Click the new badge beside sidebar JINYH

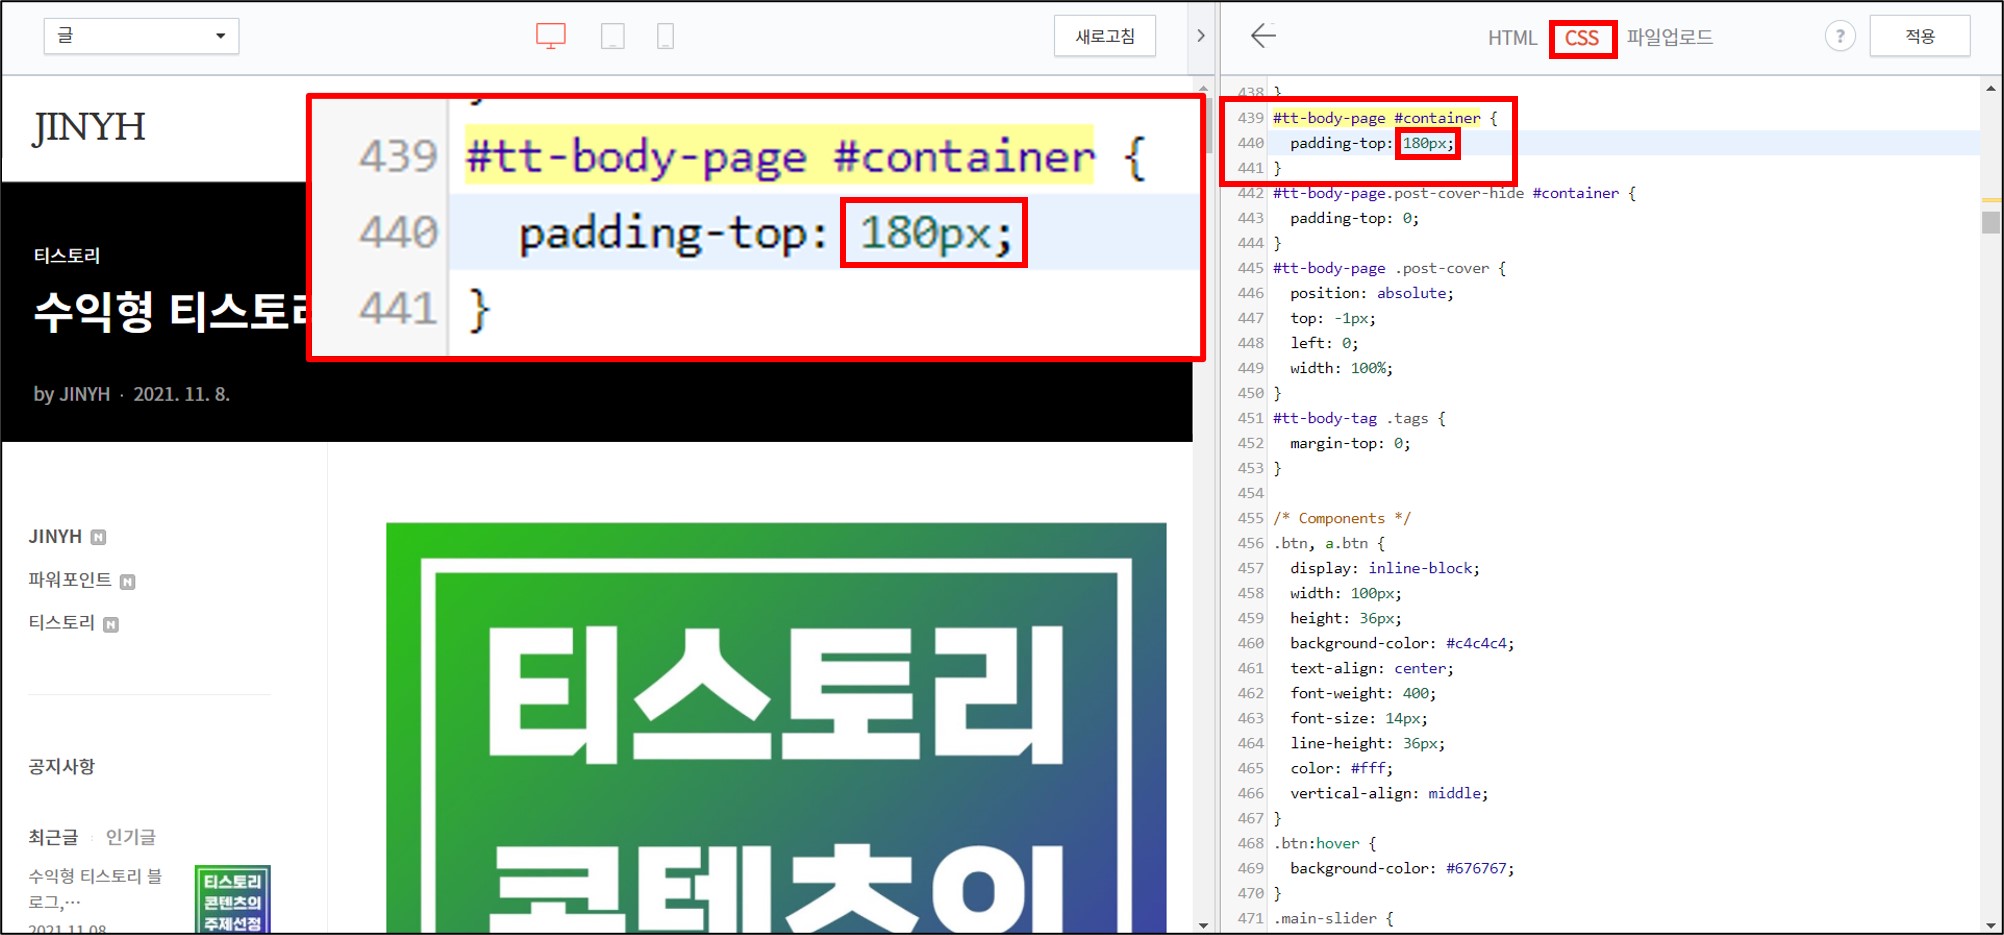click(x=98, y=538)
